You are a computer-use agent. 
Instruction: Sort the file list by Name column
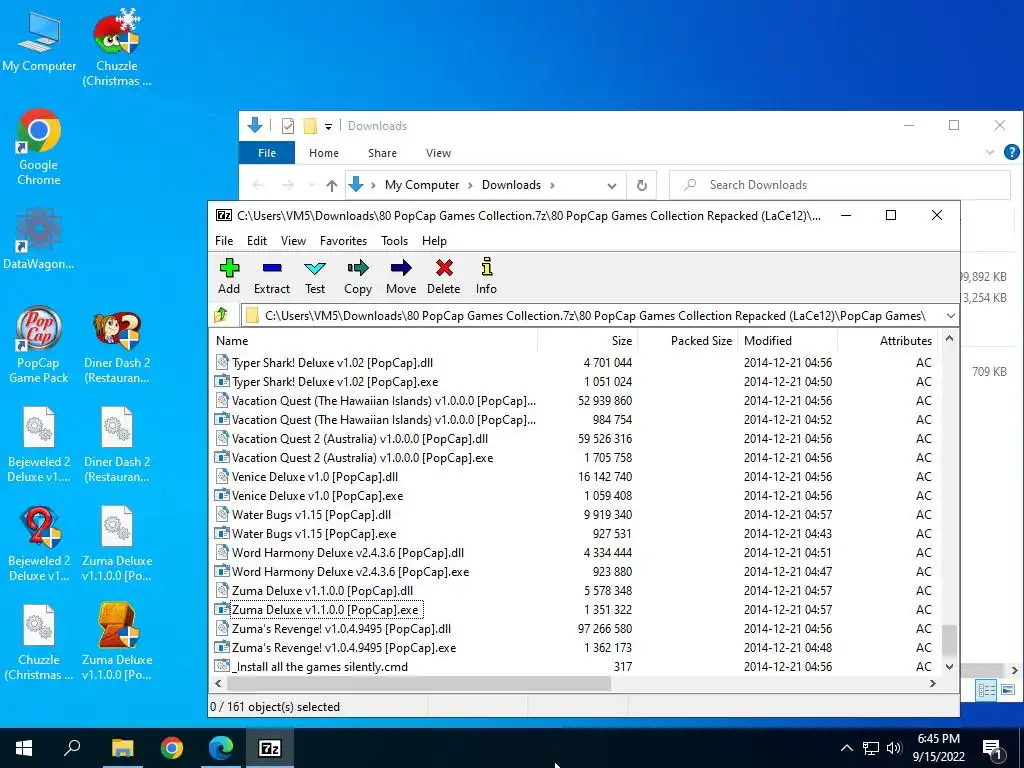[x=374, y=341]
